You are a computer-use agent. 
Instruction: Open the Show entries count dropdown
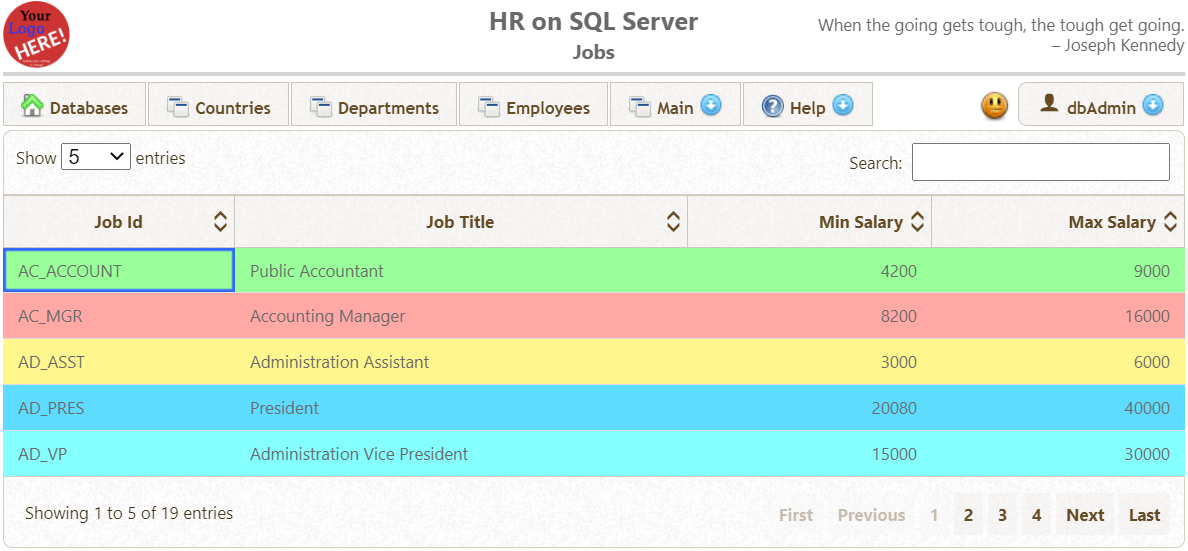(x=96, y=157)
